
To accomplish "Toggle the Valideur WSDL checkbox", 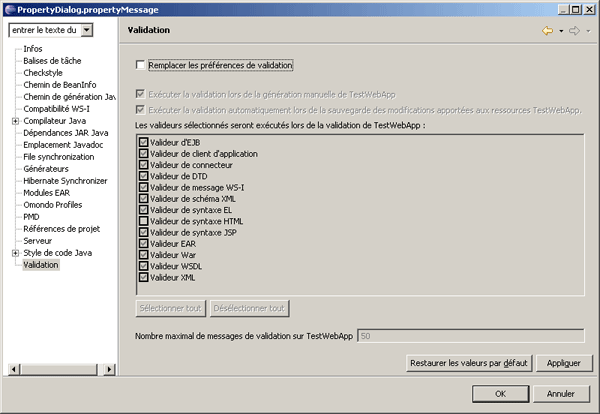I will (145, 265).
